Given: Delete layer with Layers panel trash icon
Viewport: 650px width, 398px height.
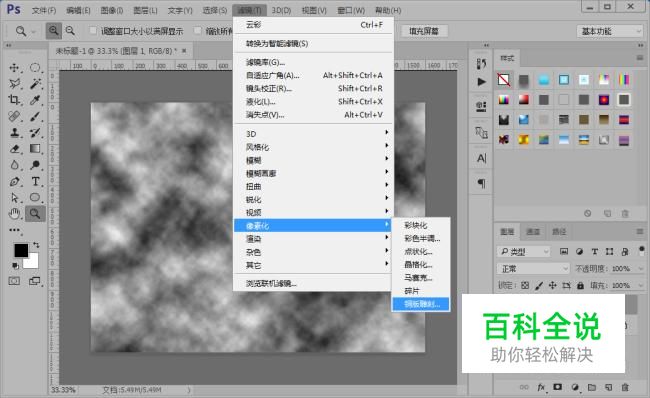Looking at the screenshot, I should coord(625,387).
